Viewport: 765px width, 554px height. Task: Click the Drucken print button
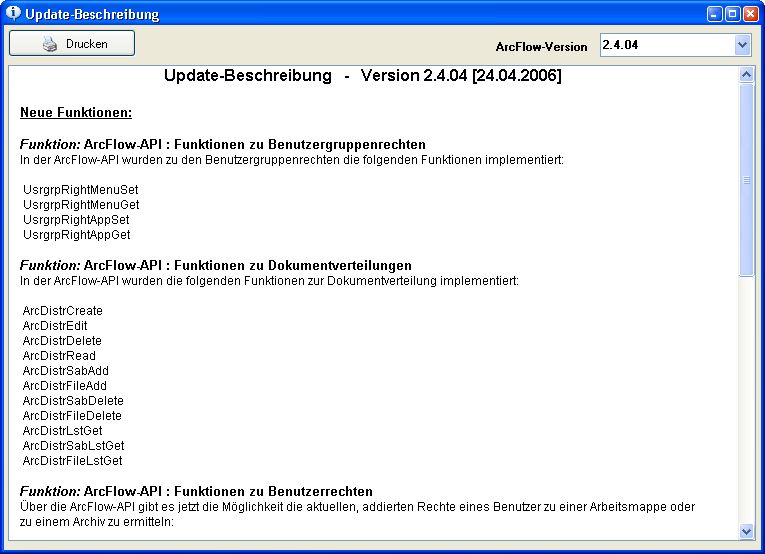(72, 43)
